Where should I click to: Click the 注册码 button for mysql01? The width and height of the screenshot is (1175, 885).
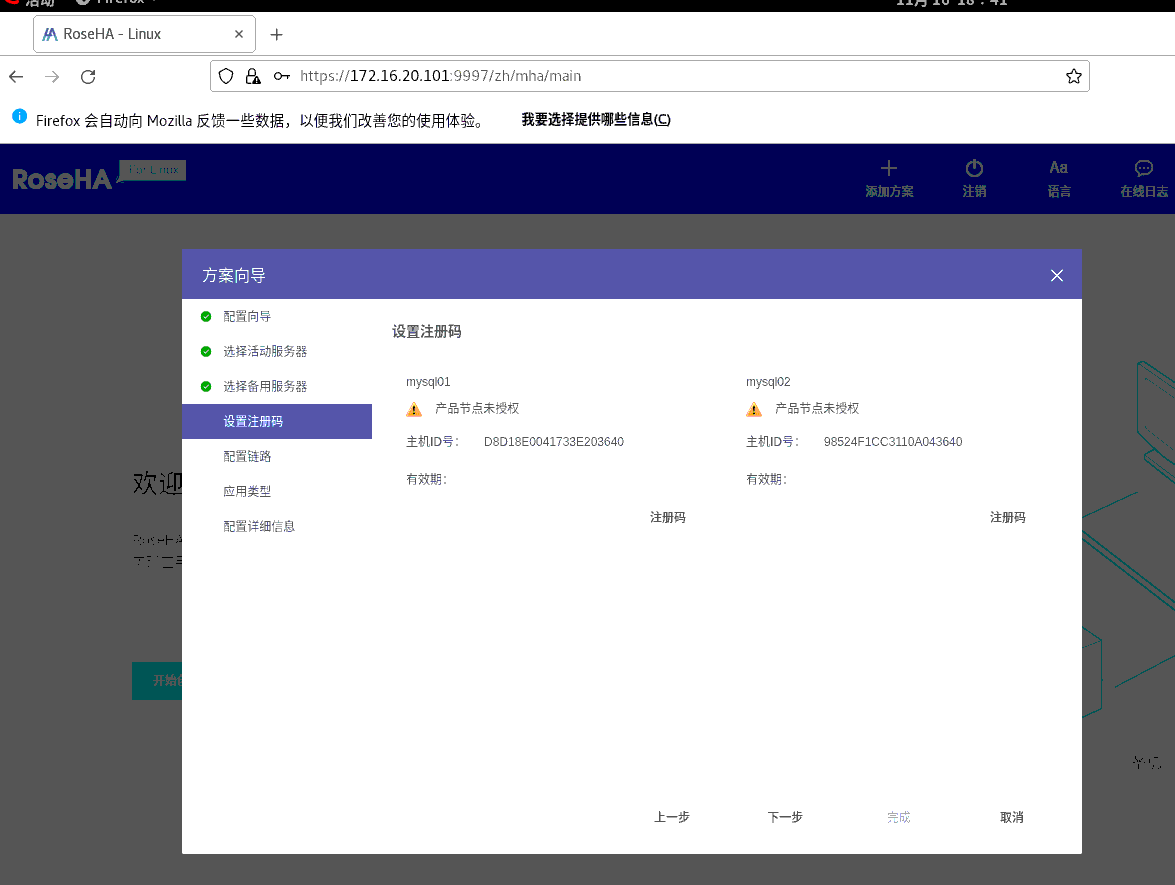pos(667,517)
